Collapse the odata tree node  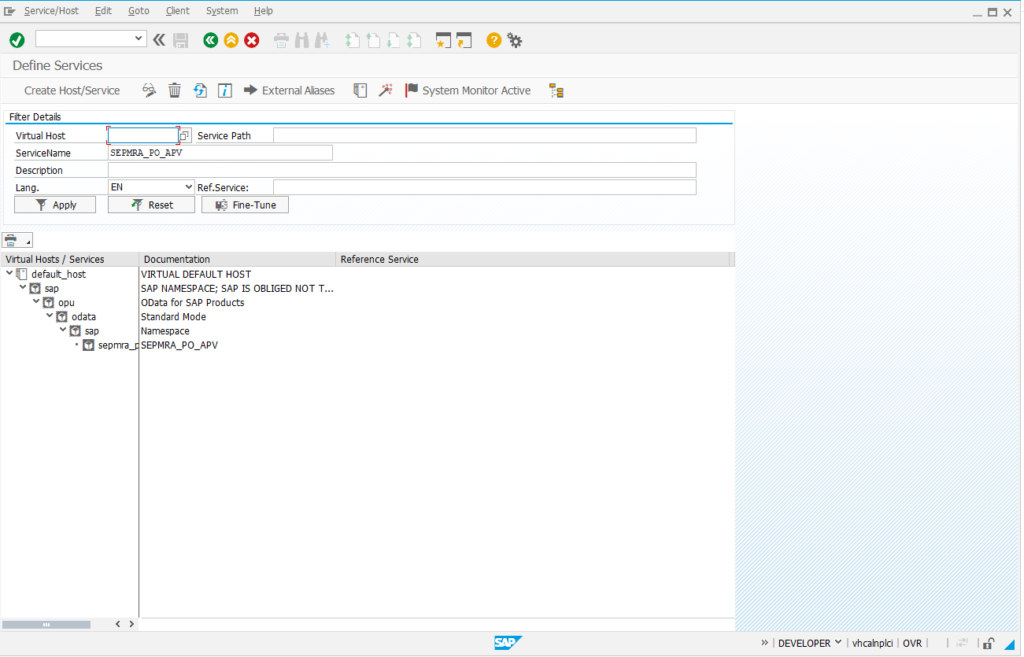(50, 315)
